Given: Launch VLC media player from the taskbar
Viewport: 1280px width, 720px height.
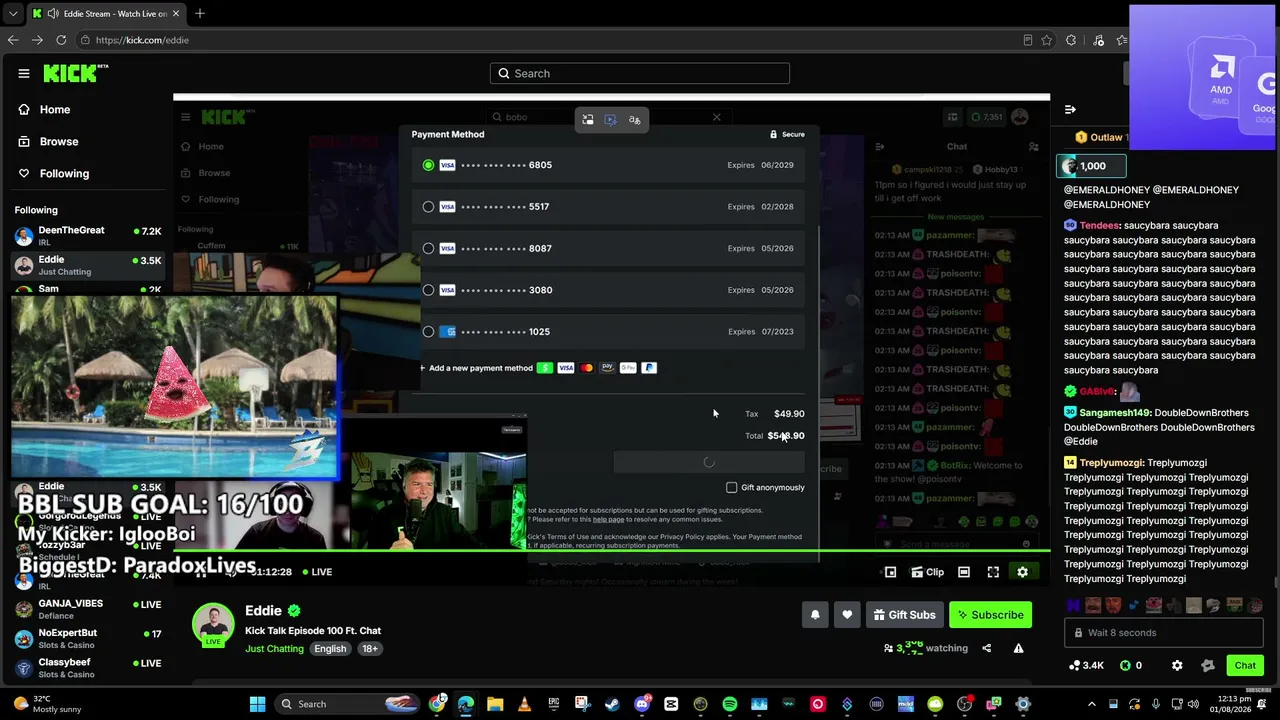Looking at the screenshot, I should [x=525, y=704].
